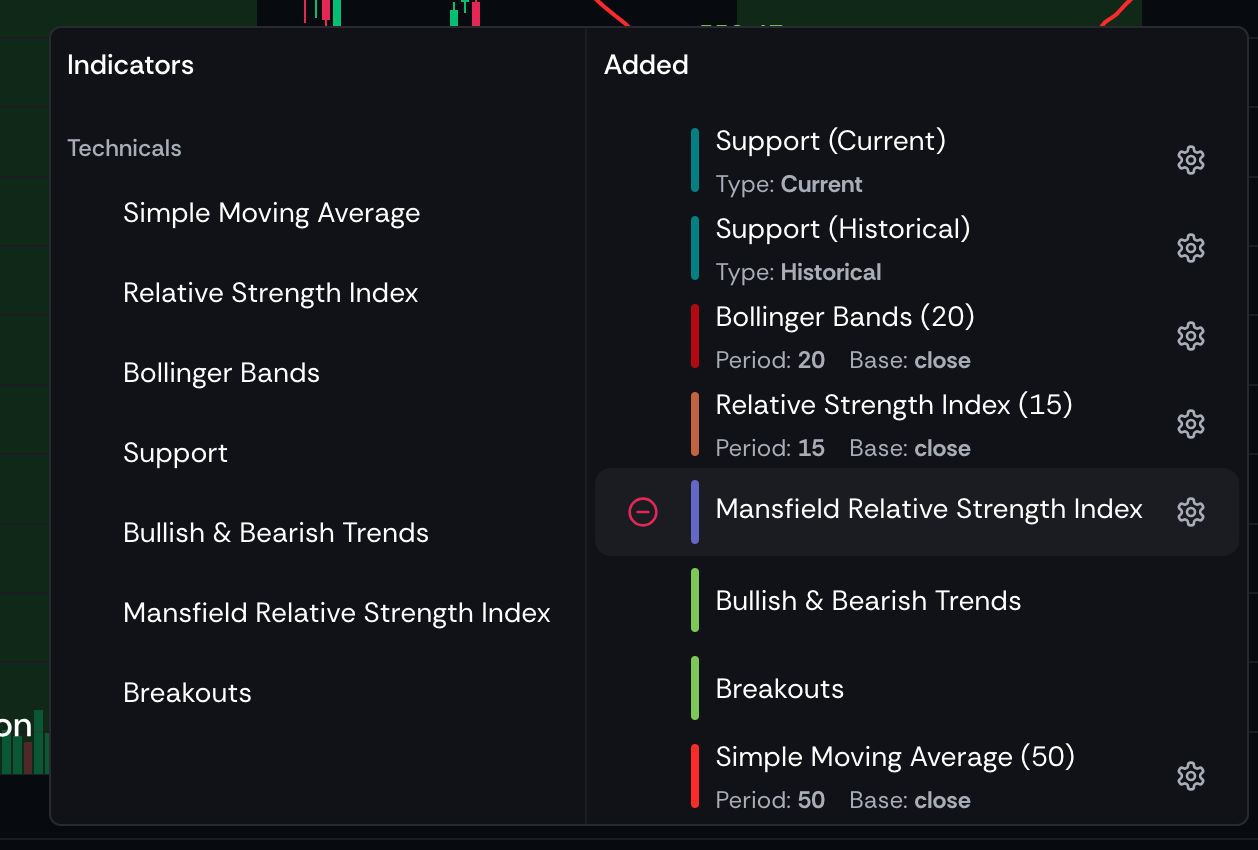The width and height of the screenshot is (1258, 850).
Task: Click the red Simple Moving Average color bar
Action: click(695, 776)
